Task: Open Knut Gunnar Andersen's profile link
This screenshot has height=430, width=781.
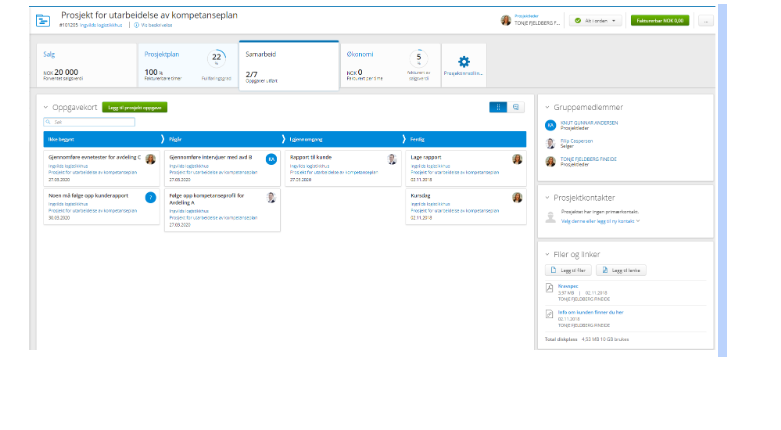Action: (x=589, y=123)
